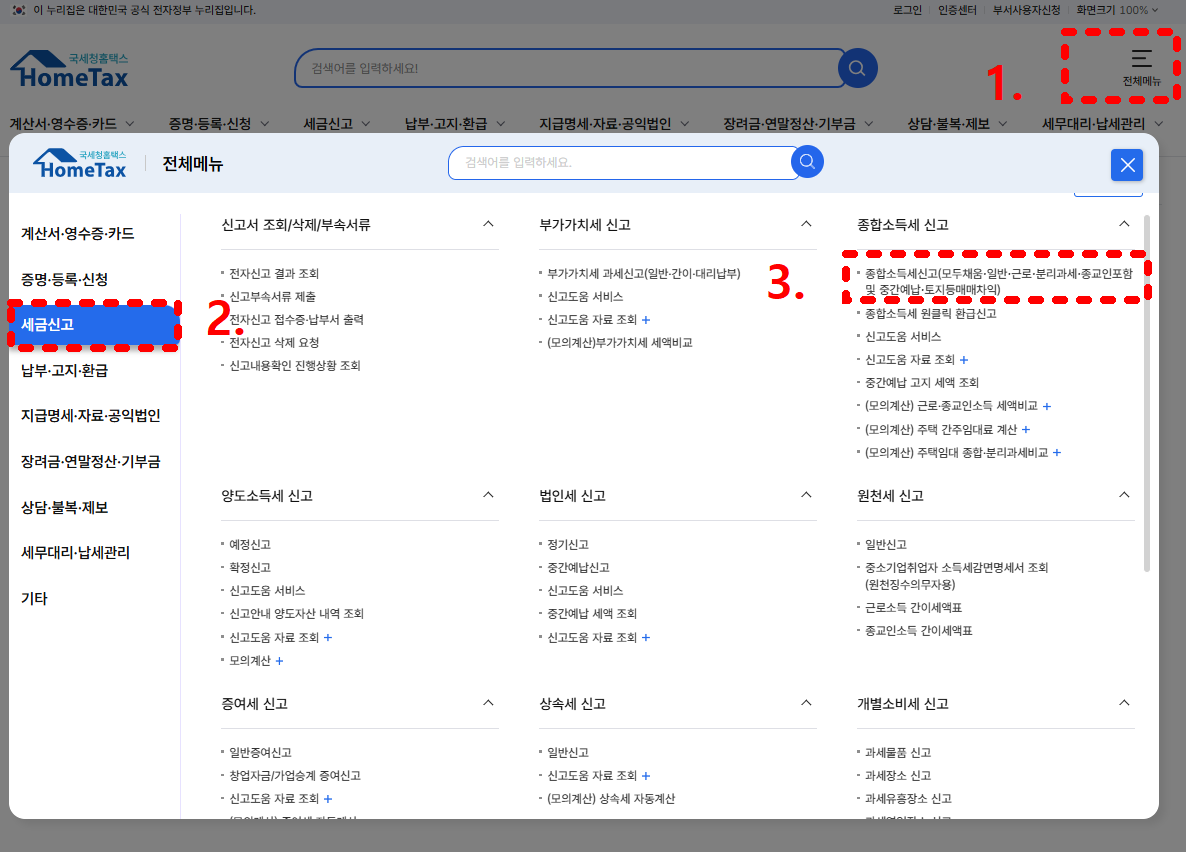Click the search magnifier in the page header

(x=857, y=68)
